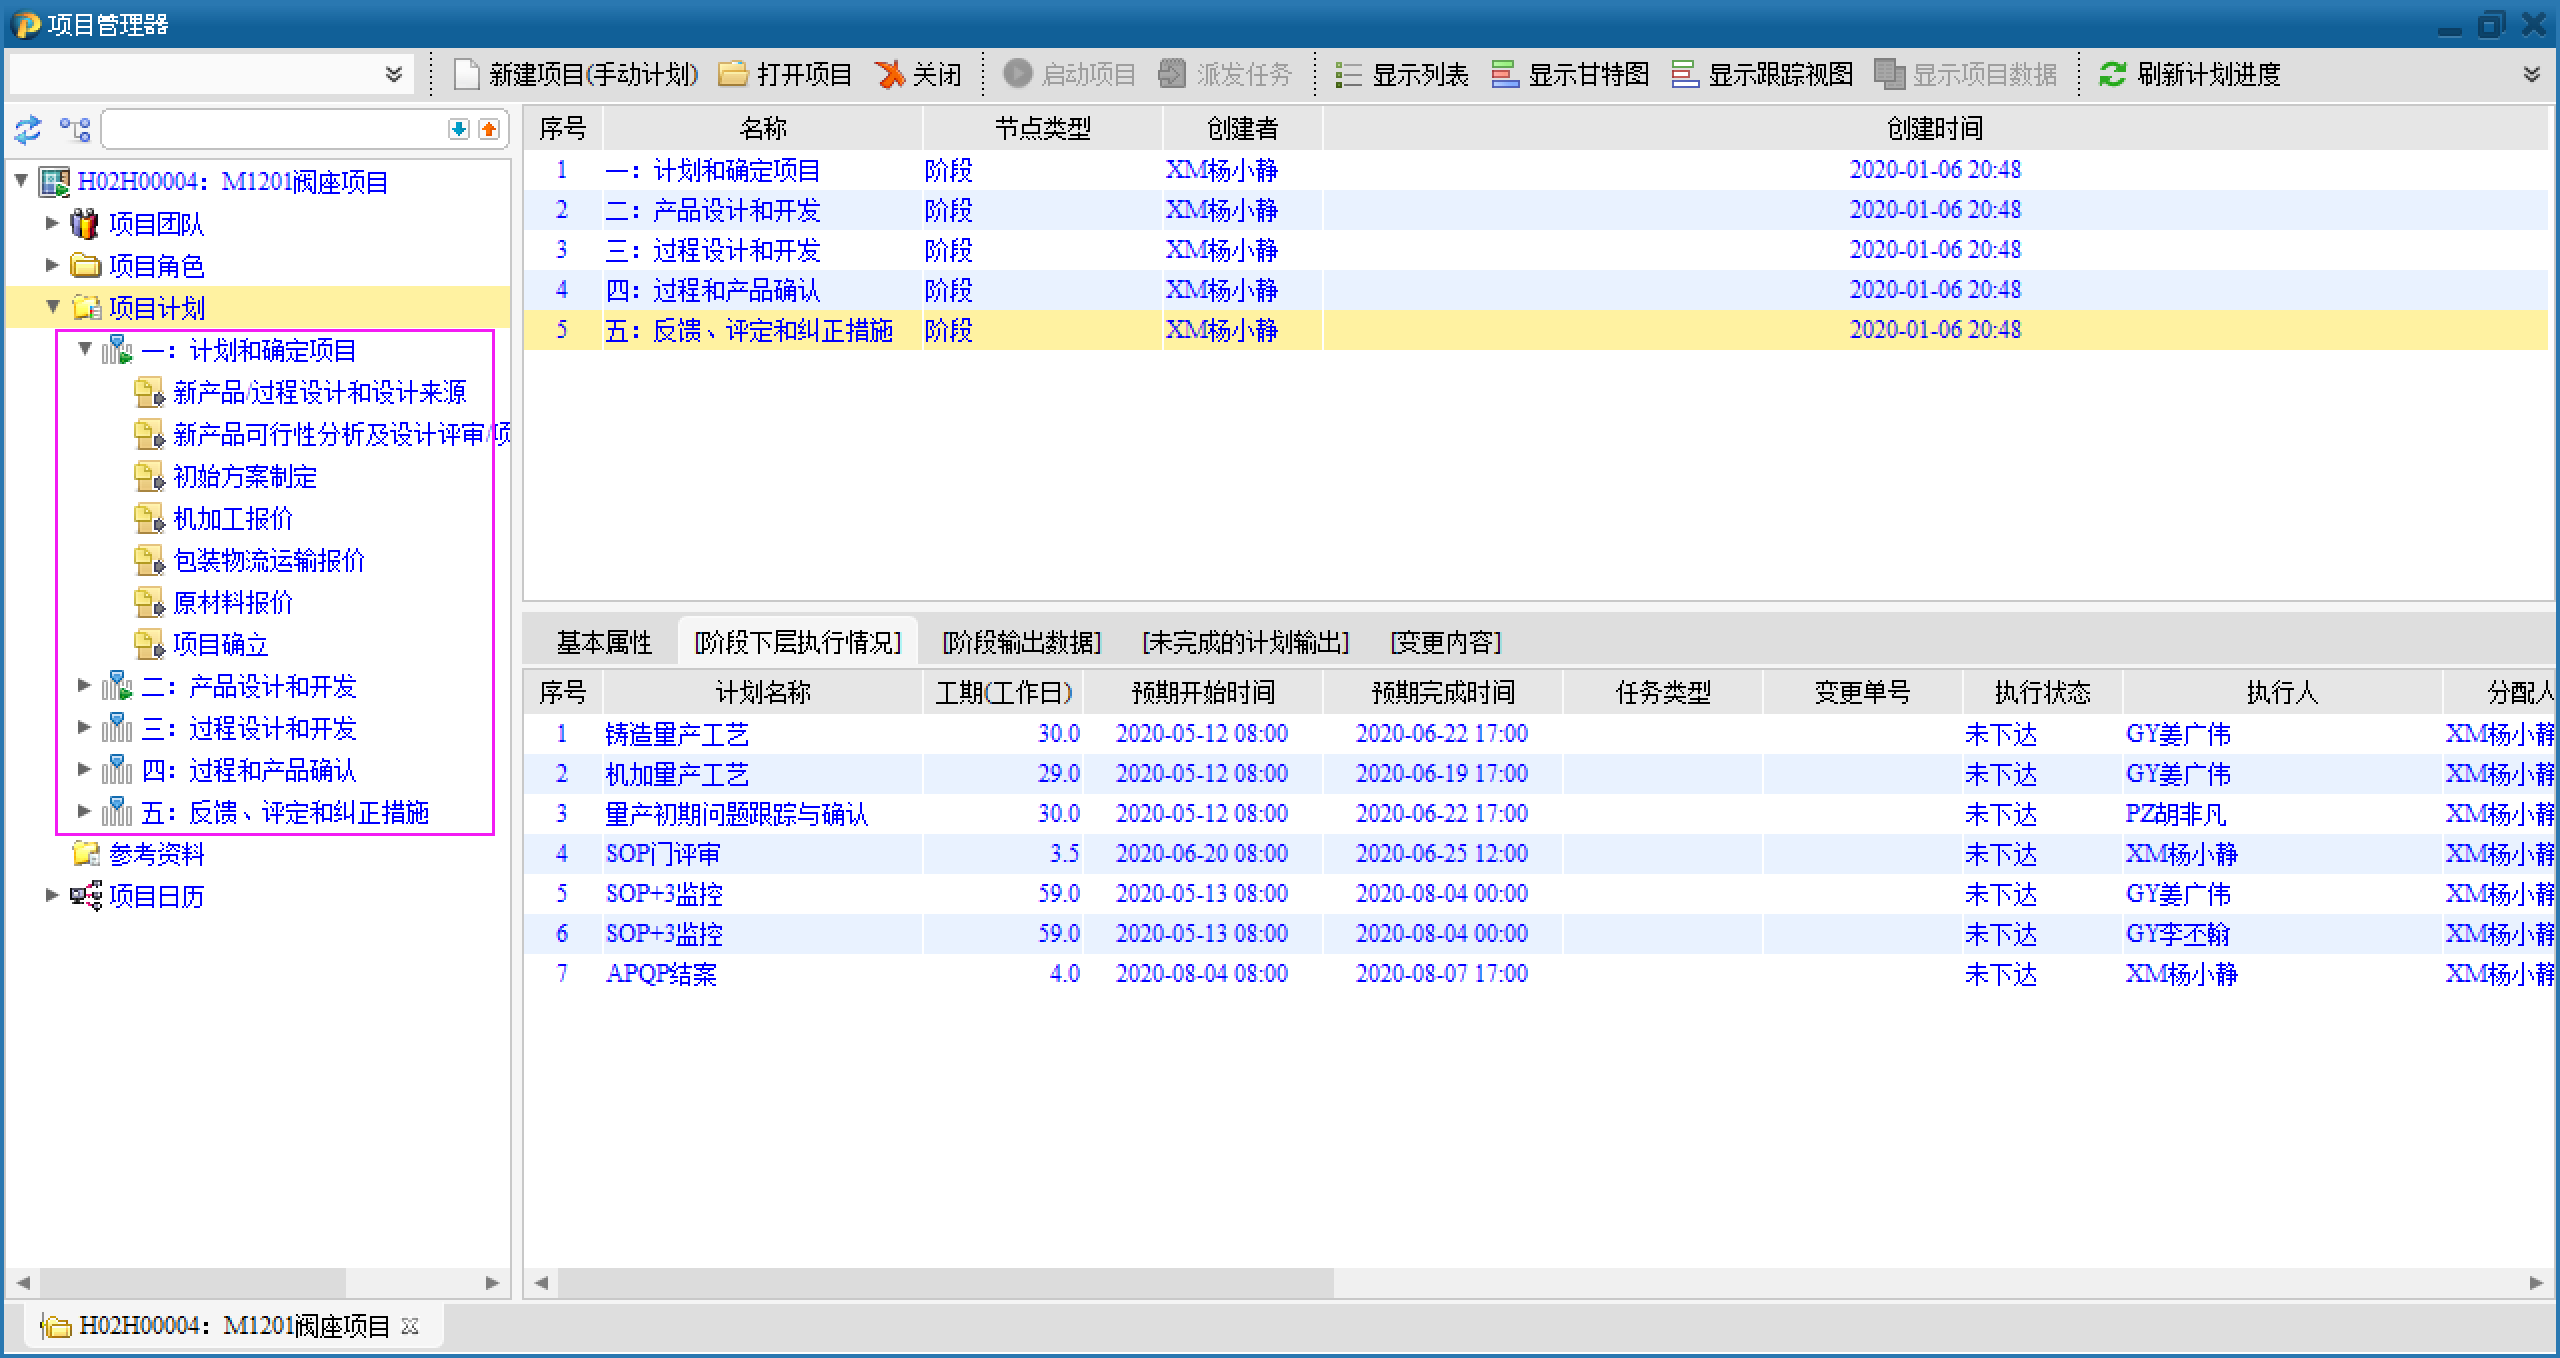The image size is (2560, 1358).
Task: Click the bottom horizontal scrollbar of task table
Action: point(945,1282)
